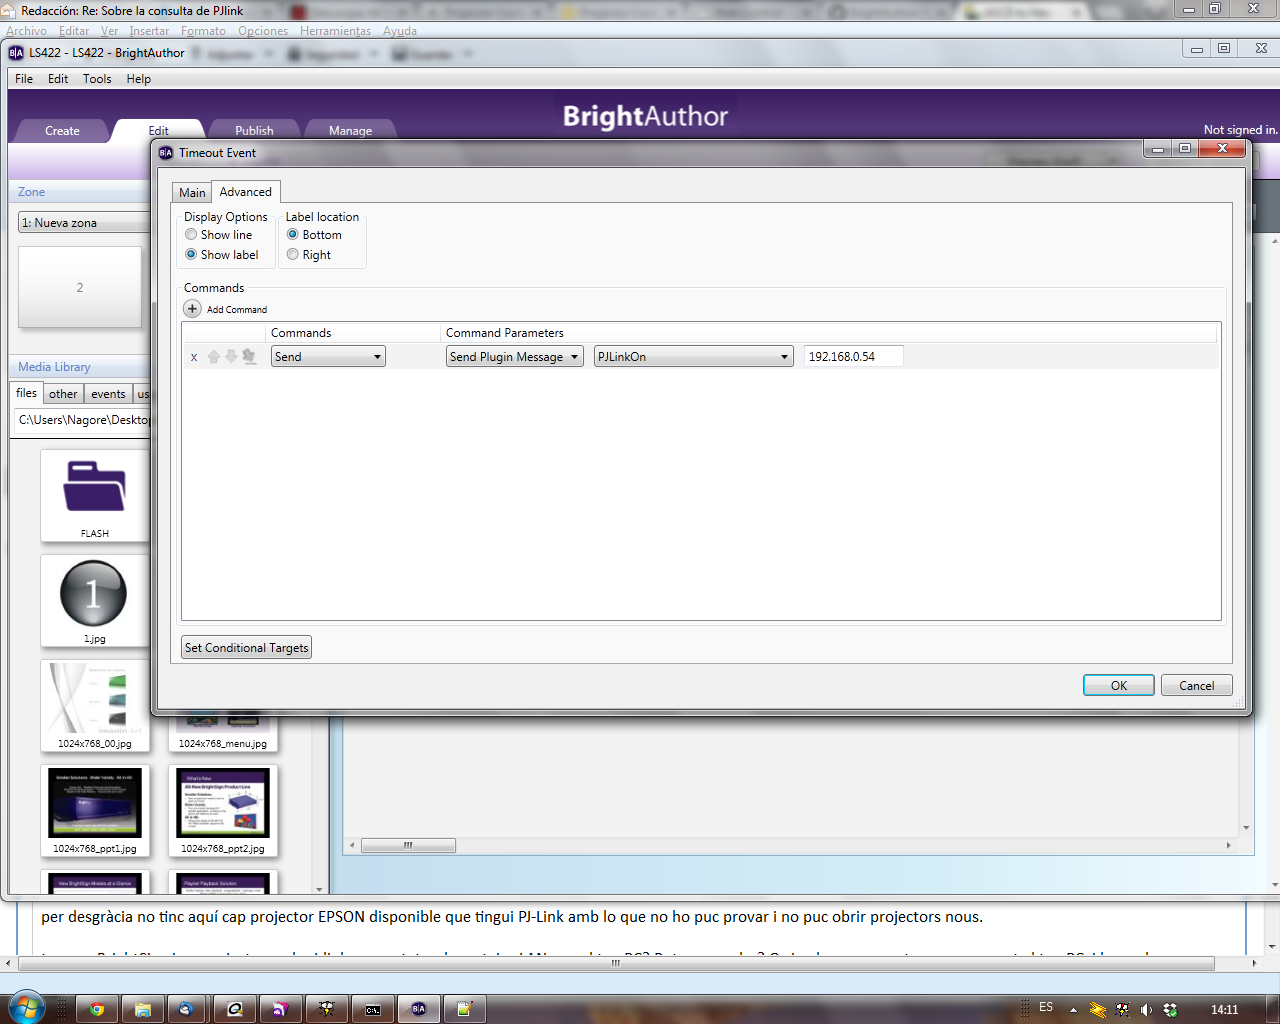This screenshot has height=1024, width=1280.
Task: Click the ES language indicator
Action: pyautogui.click(x=1046, y=1007)
